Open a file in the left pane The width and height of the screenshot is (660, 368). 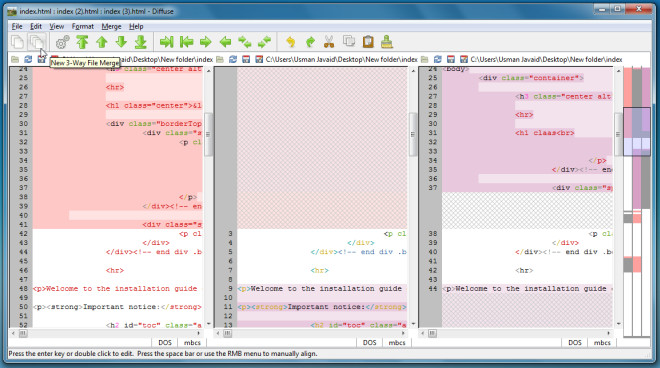(15, 59)
